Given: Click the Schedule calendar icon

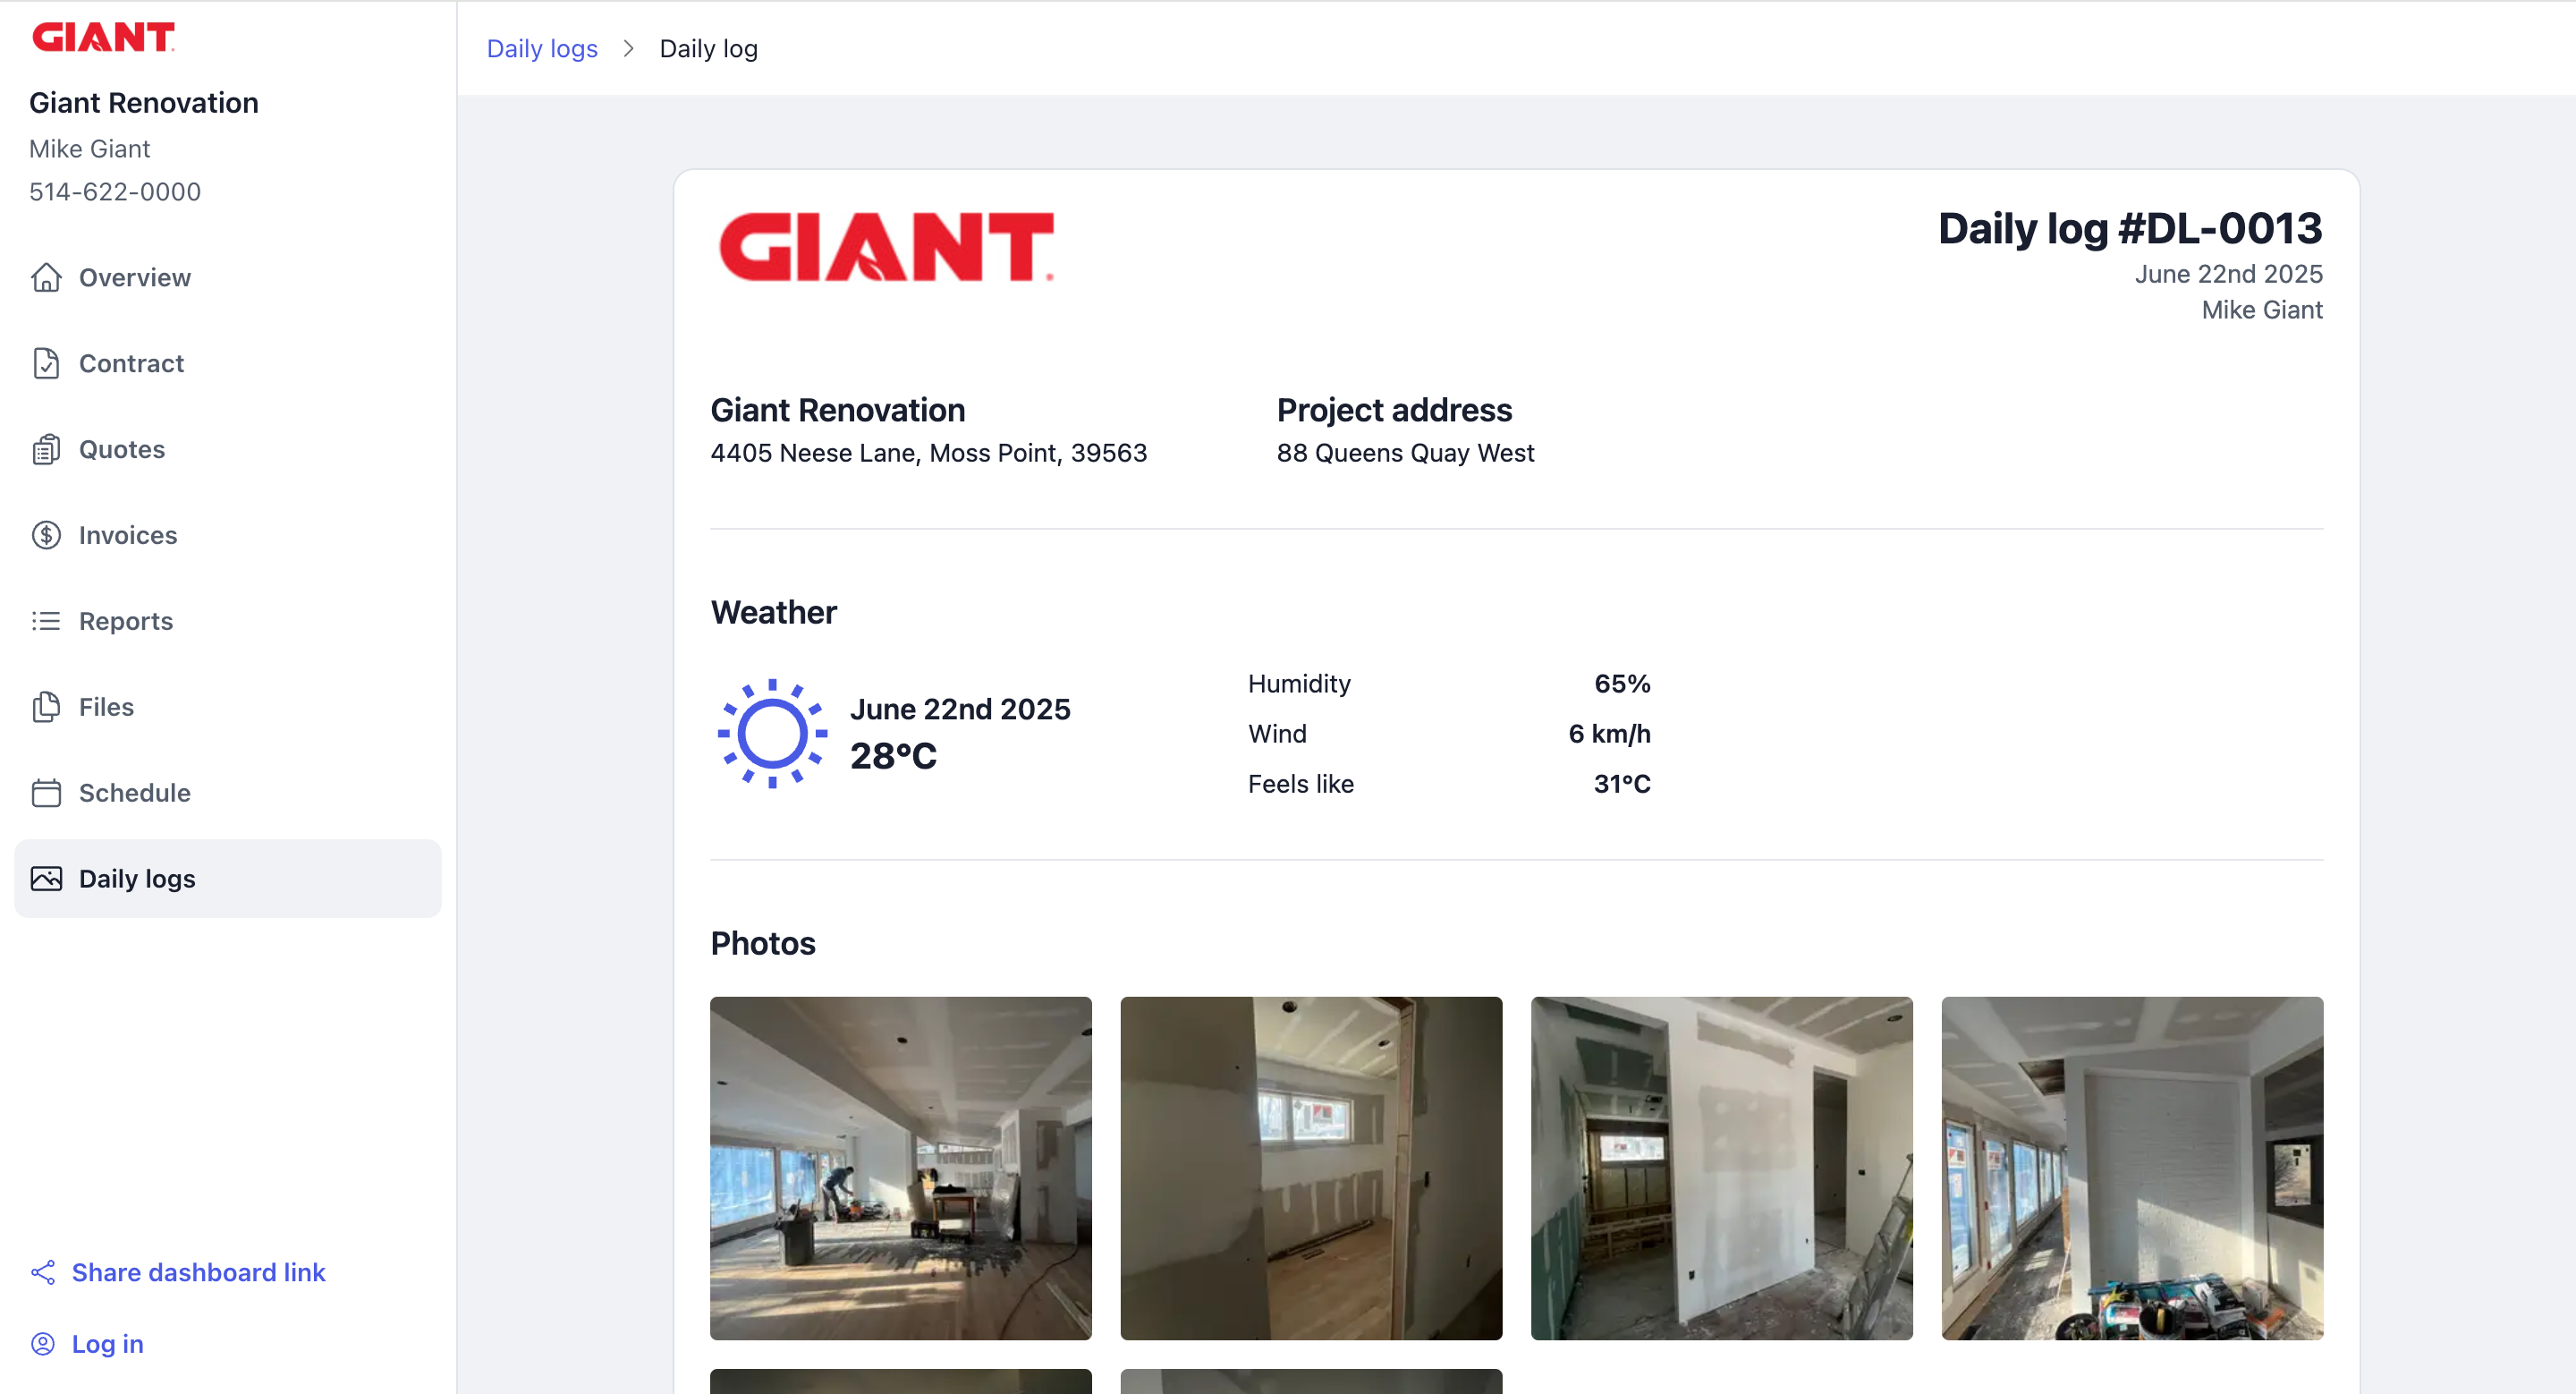Looking at the screenshot, I should 46,793.
